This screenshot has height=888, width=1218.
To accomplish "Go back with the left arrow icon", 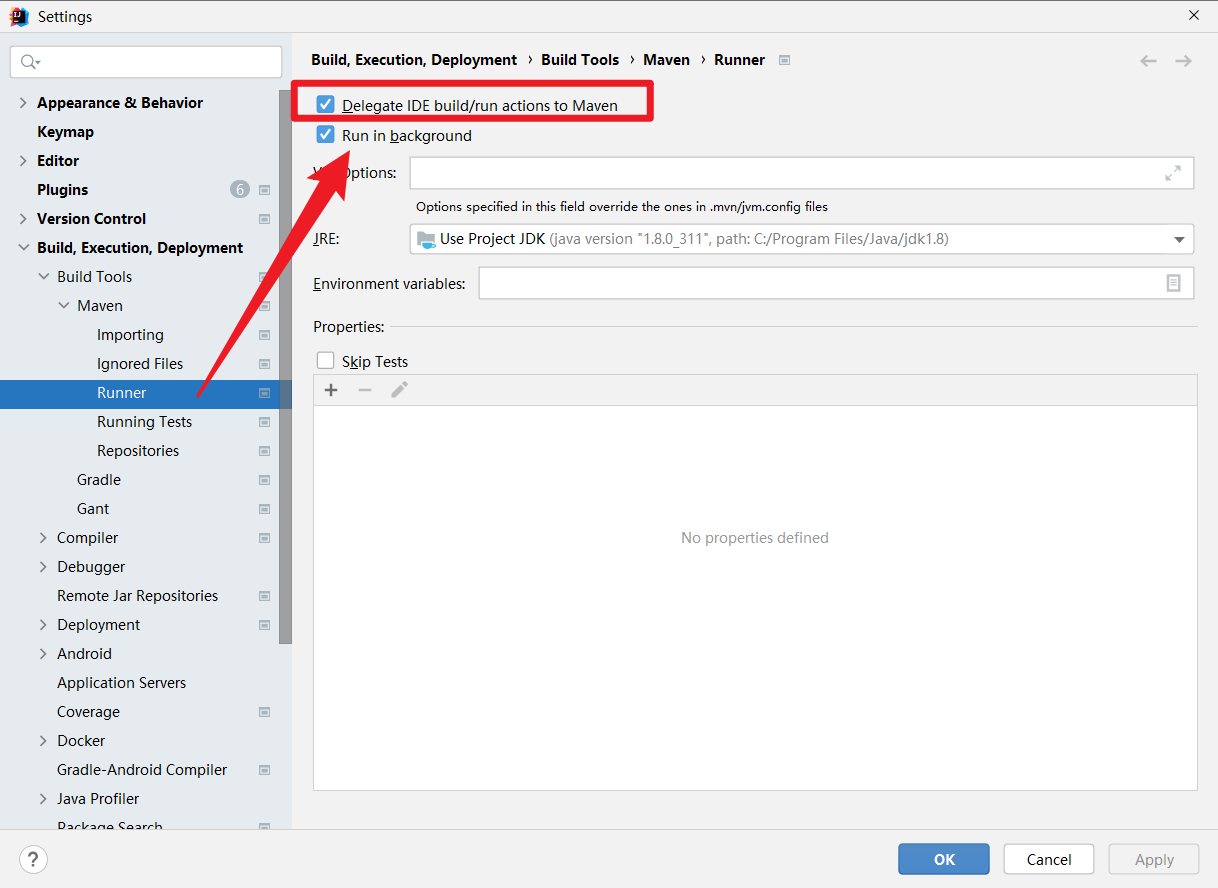I will pyautogui.click(x=1149, y=61).
